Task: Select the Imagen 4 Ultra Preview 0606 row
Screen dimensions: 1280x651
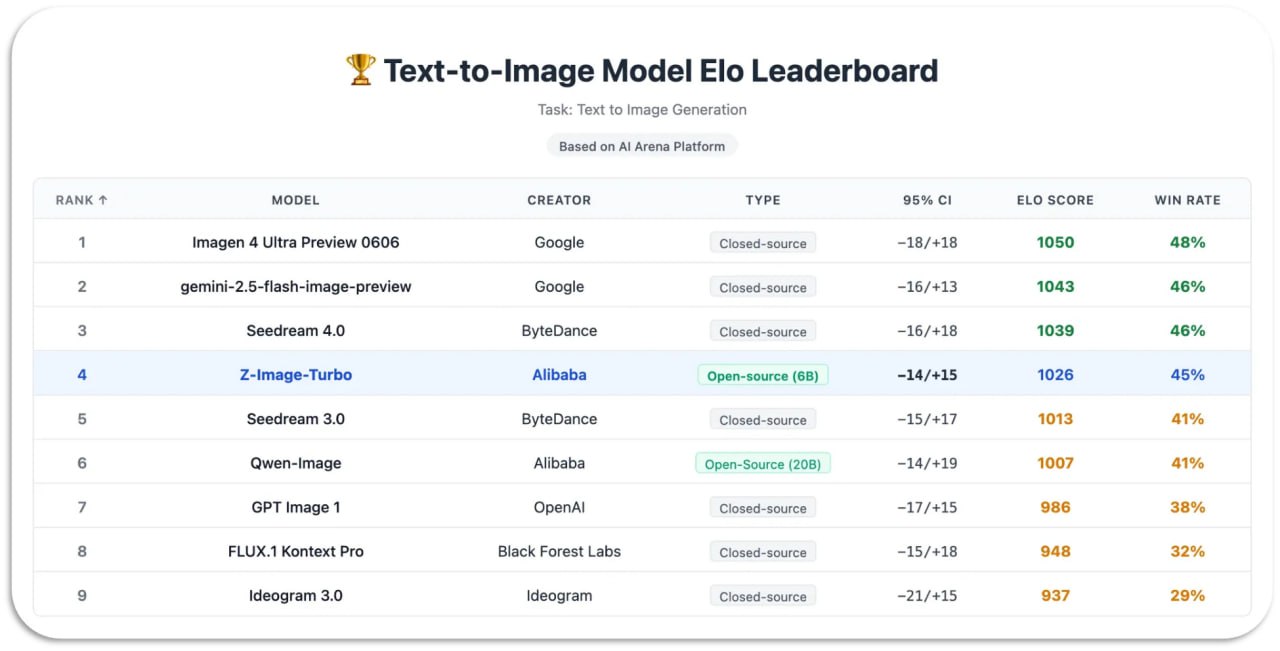Action: click(295, 242)
